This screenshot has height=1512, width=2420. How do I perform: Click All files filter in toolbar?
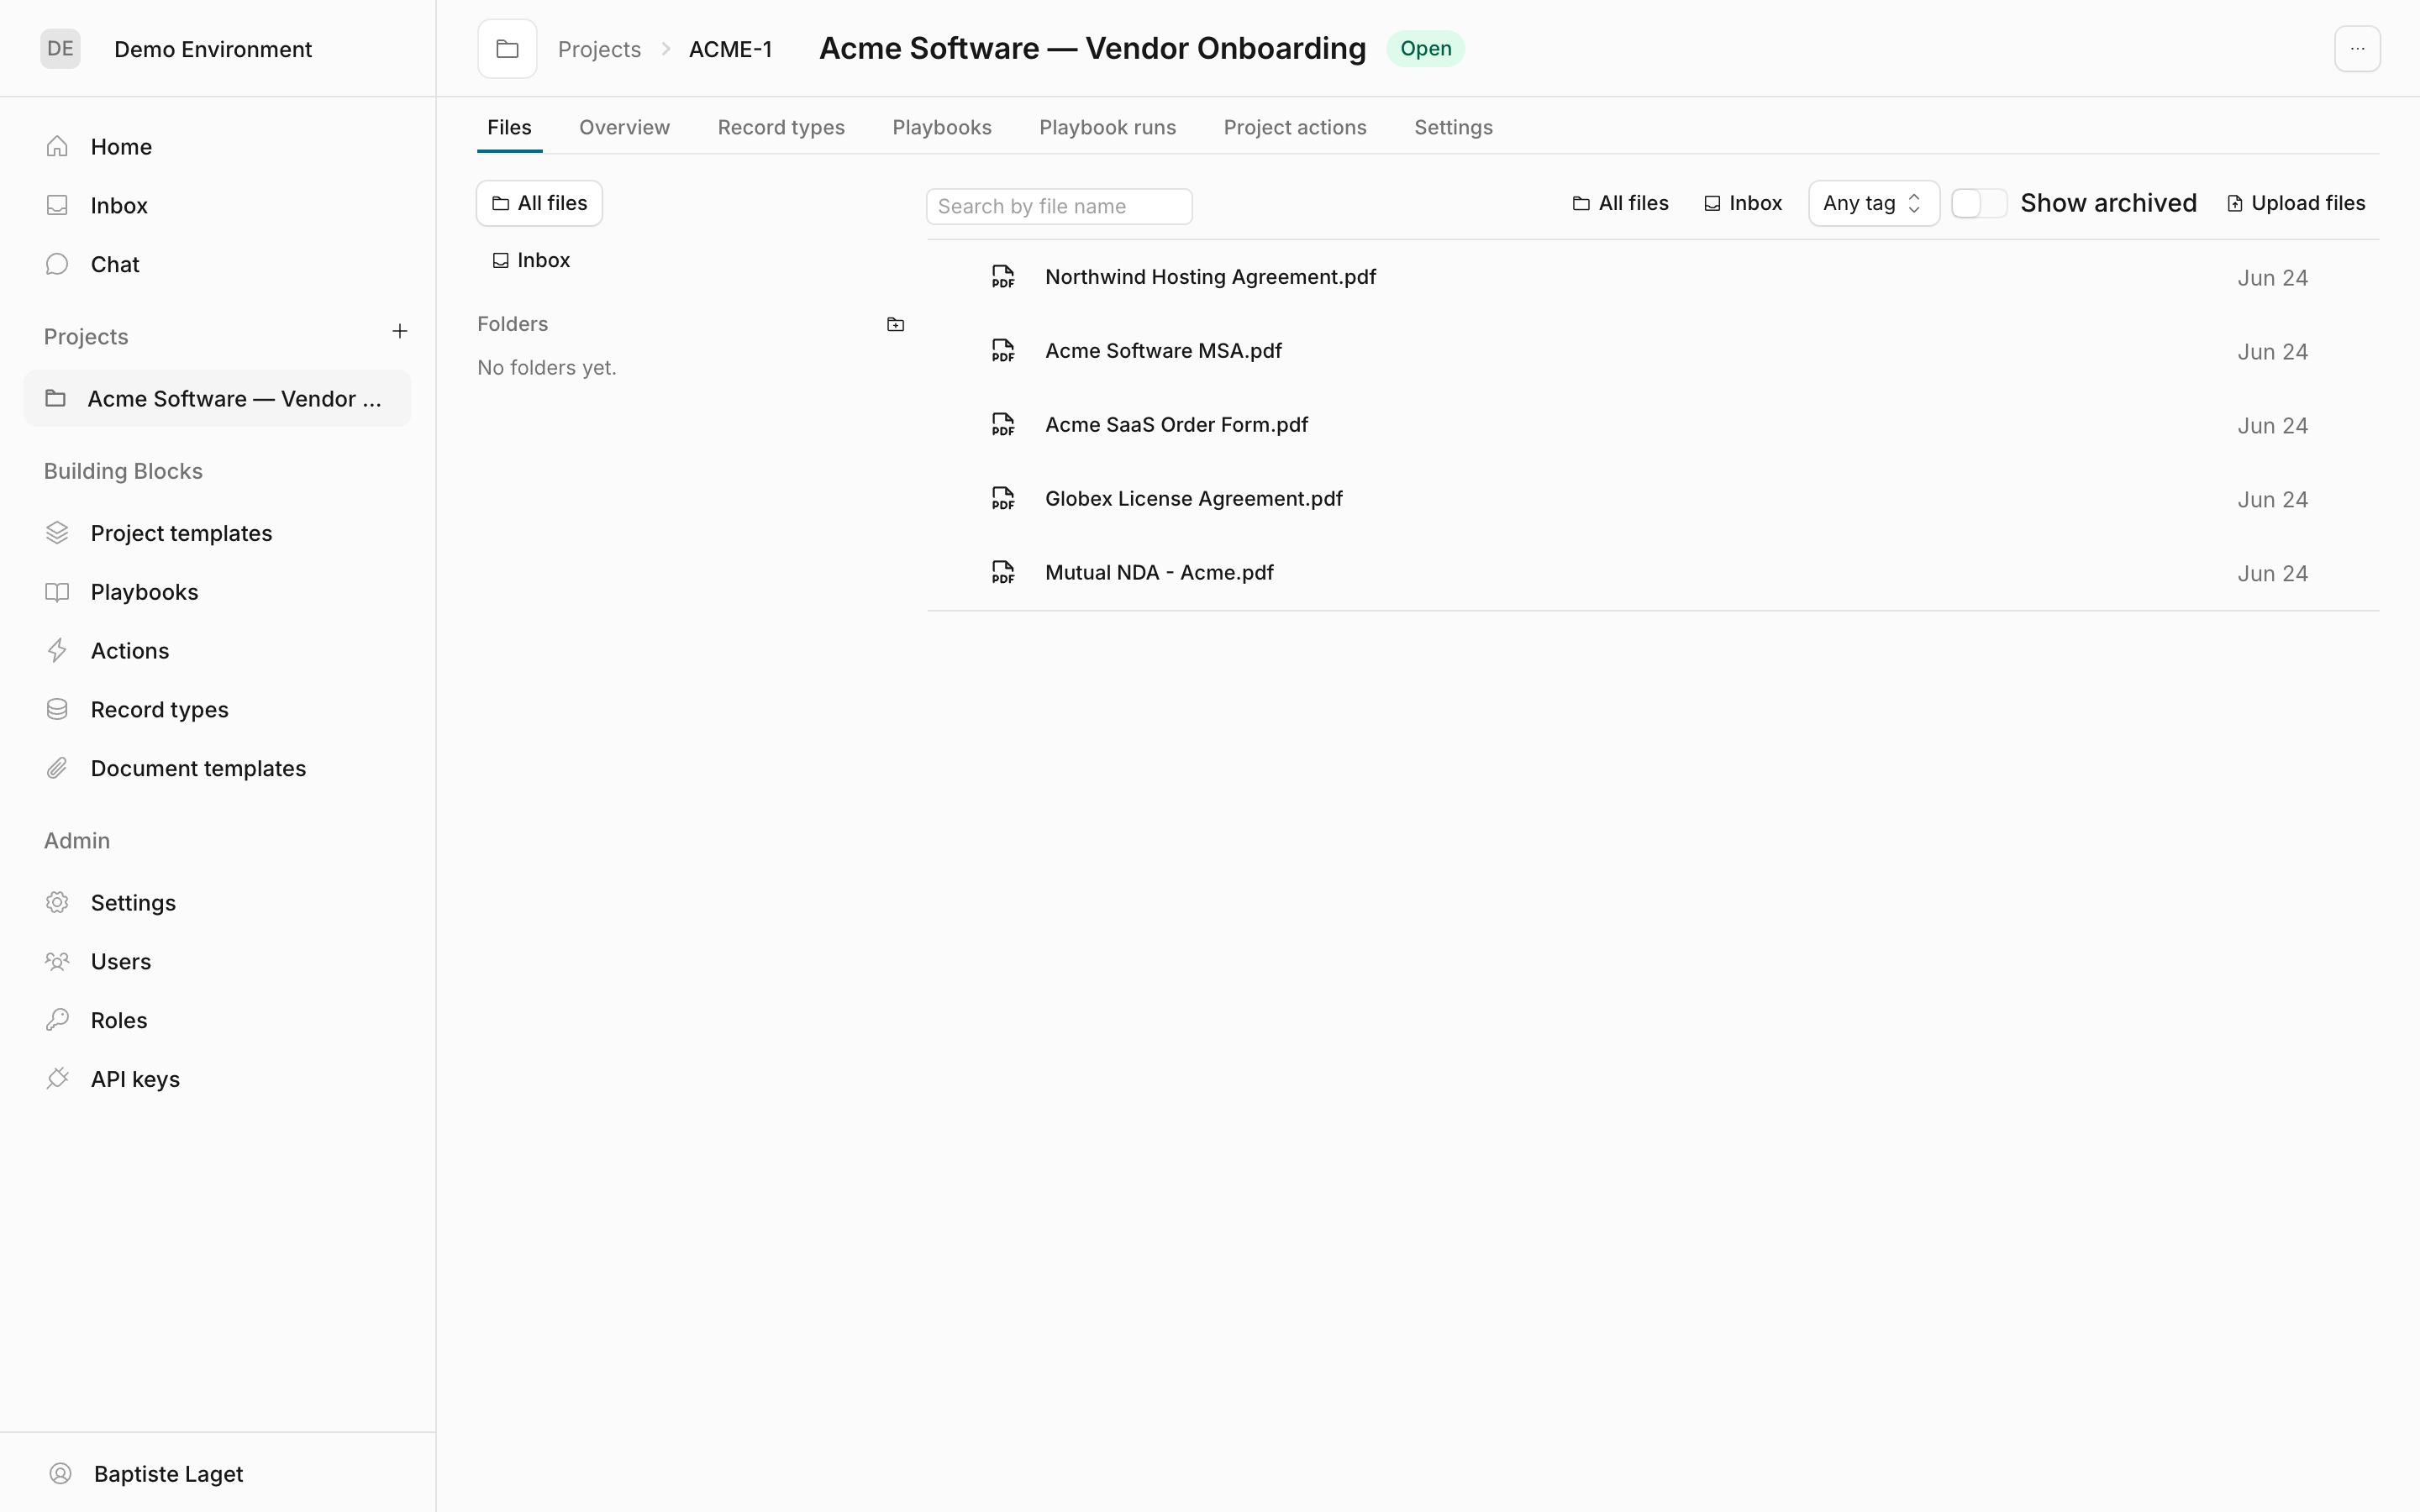[1620, 203]
